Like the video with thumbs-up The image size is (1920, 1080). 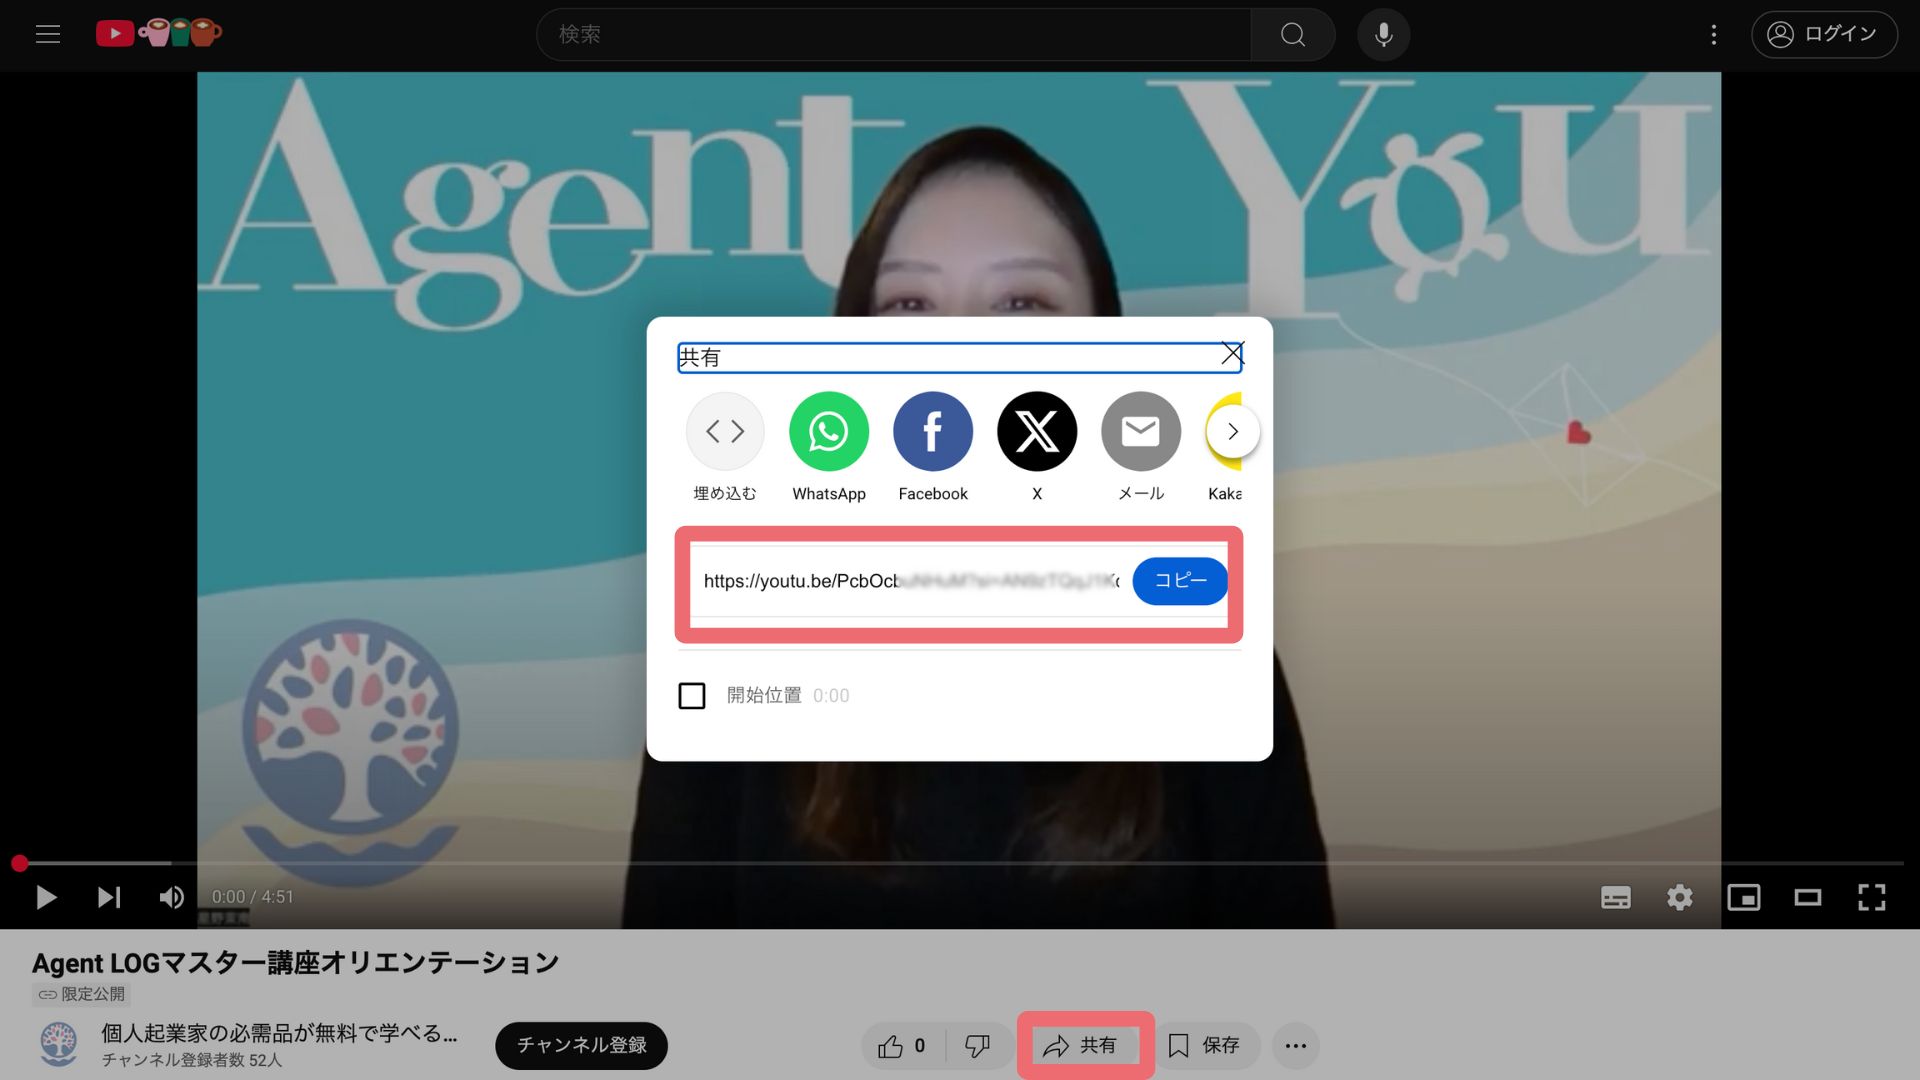click(x=901, y=1046)
